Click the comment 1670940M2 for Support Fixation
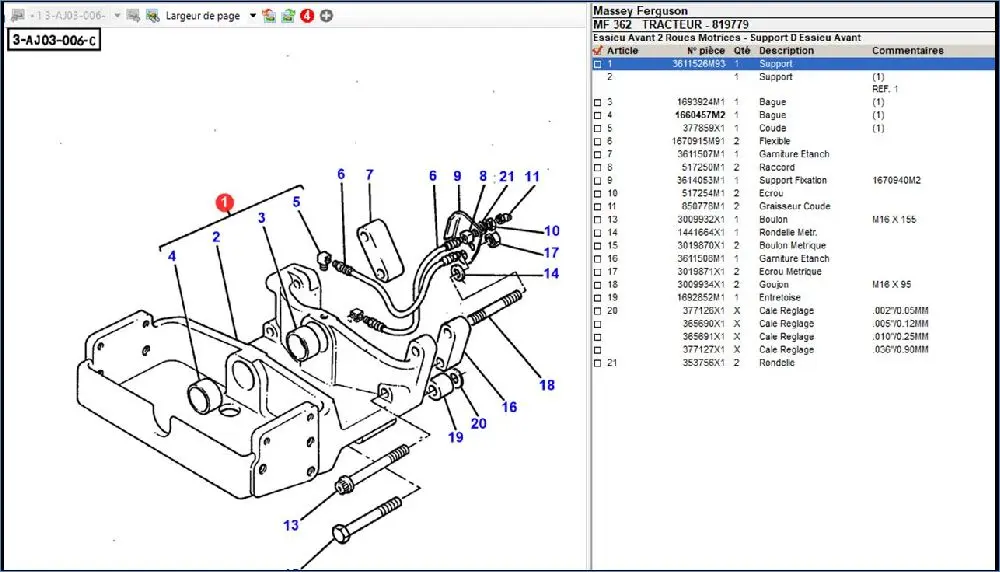Image resolution: width=1000 pixels, height=572 pixels. (896, 180)
